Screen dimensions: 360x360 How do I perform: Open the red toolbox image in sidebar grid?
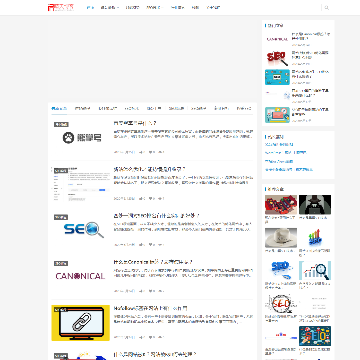point(281,204)
